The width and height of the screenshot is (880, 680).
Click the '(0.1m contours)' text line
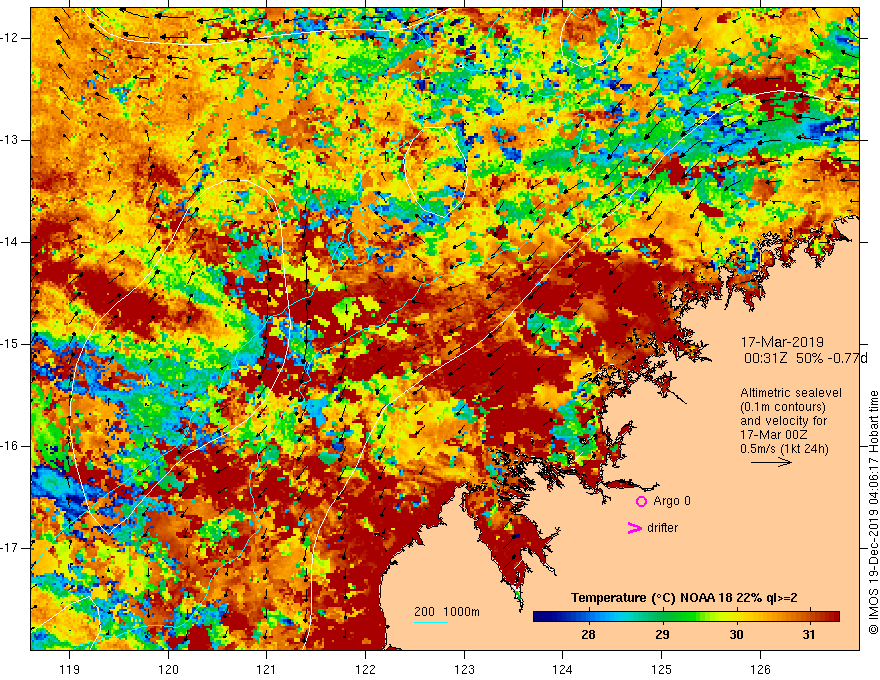coord(783,407)
